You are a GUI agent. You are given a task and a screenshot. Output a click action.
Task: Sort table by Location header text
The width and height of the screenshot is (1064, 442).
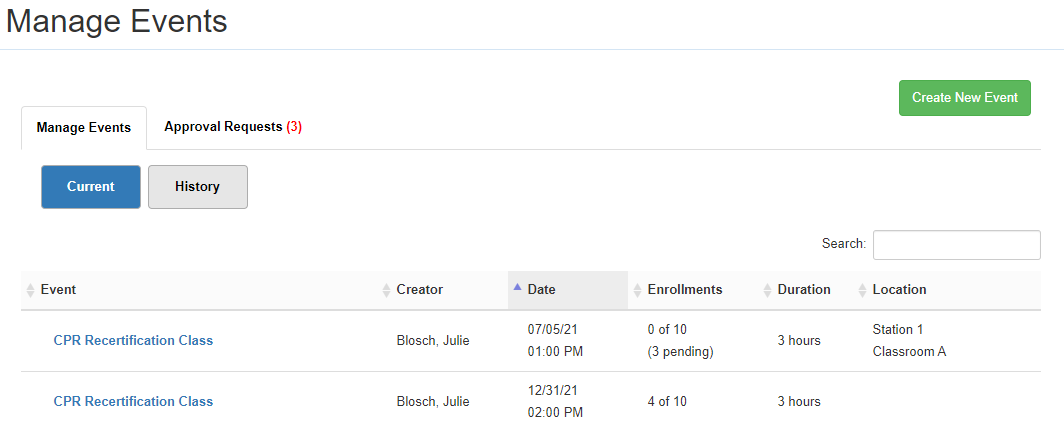[899, 290]
